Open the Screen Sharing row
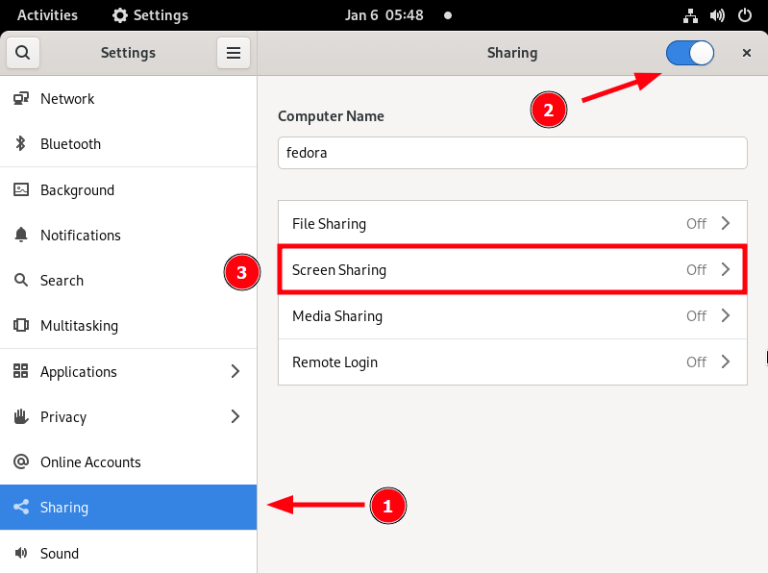The height and width of the screenshot is (573, 768). point(512,269)
